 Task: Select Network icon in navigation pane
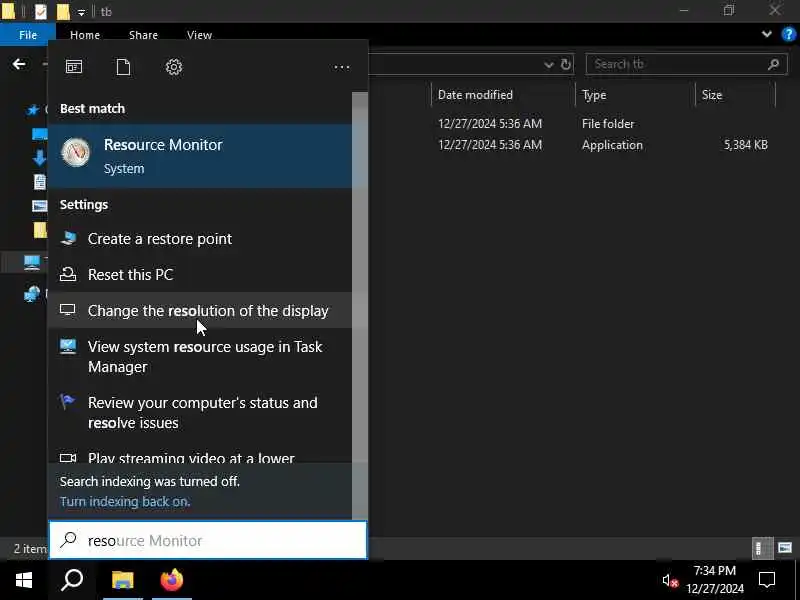click(x=32, y=293)
